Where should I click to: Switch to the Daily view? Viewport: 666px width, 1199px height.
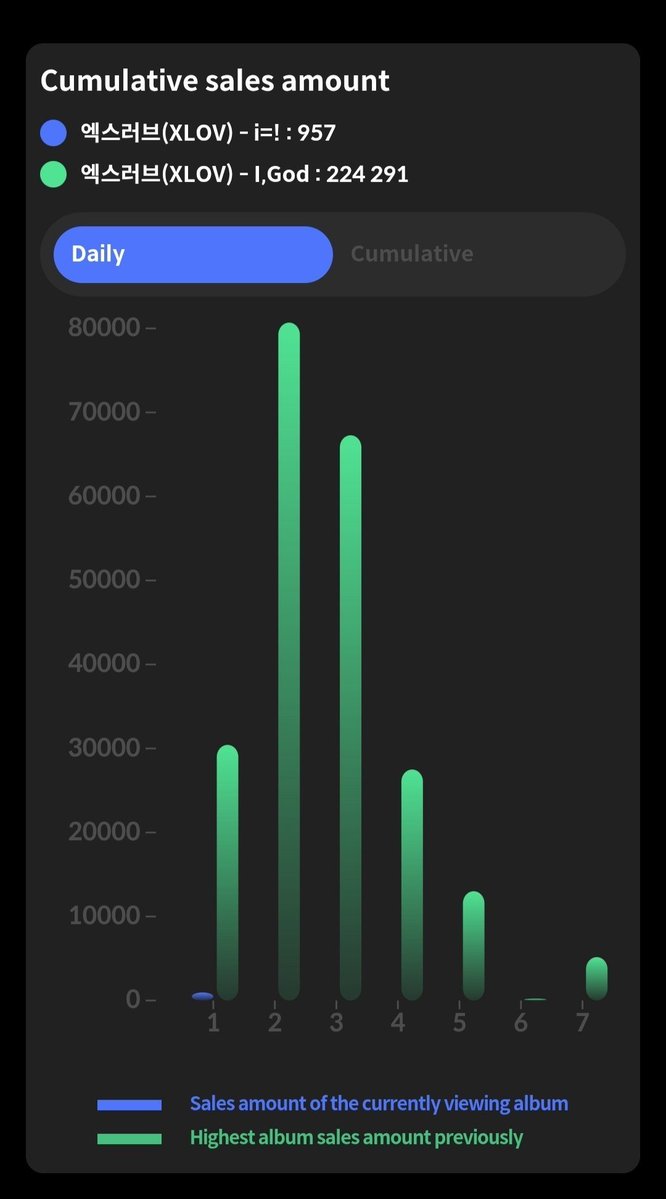click(193, 254)
